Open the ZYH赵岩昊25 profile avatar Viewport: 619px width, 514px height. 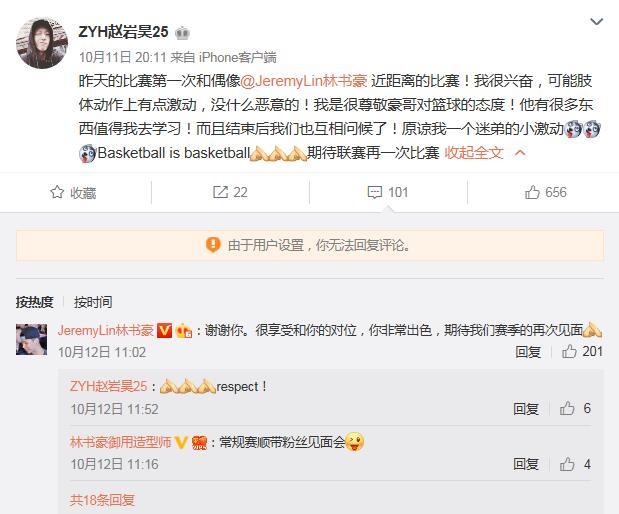pyautogui.click(x=42, y=43)
